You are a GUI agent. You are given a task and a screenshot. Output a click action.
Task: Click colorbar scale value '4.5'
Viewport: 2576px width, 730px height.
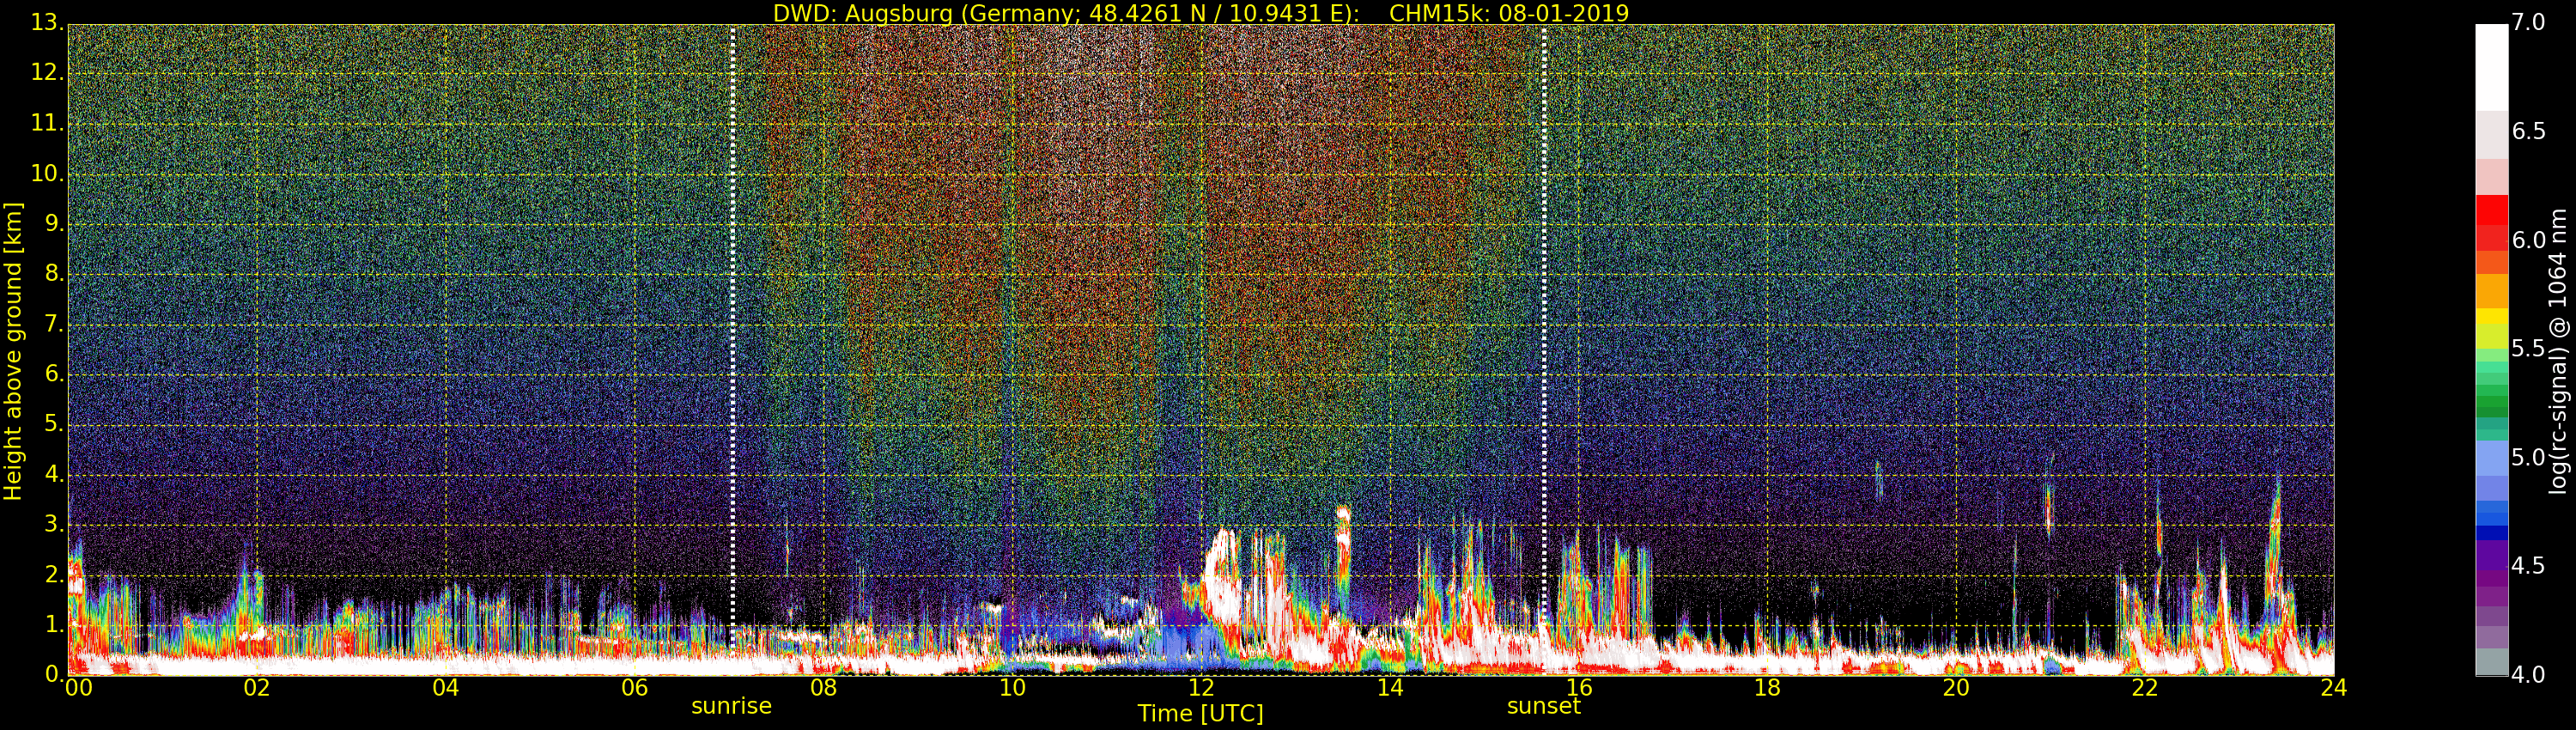(2529, 566)
